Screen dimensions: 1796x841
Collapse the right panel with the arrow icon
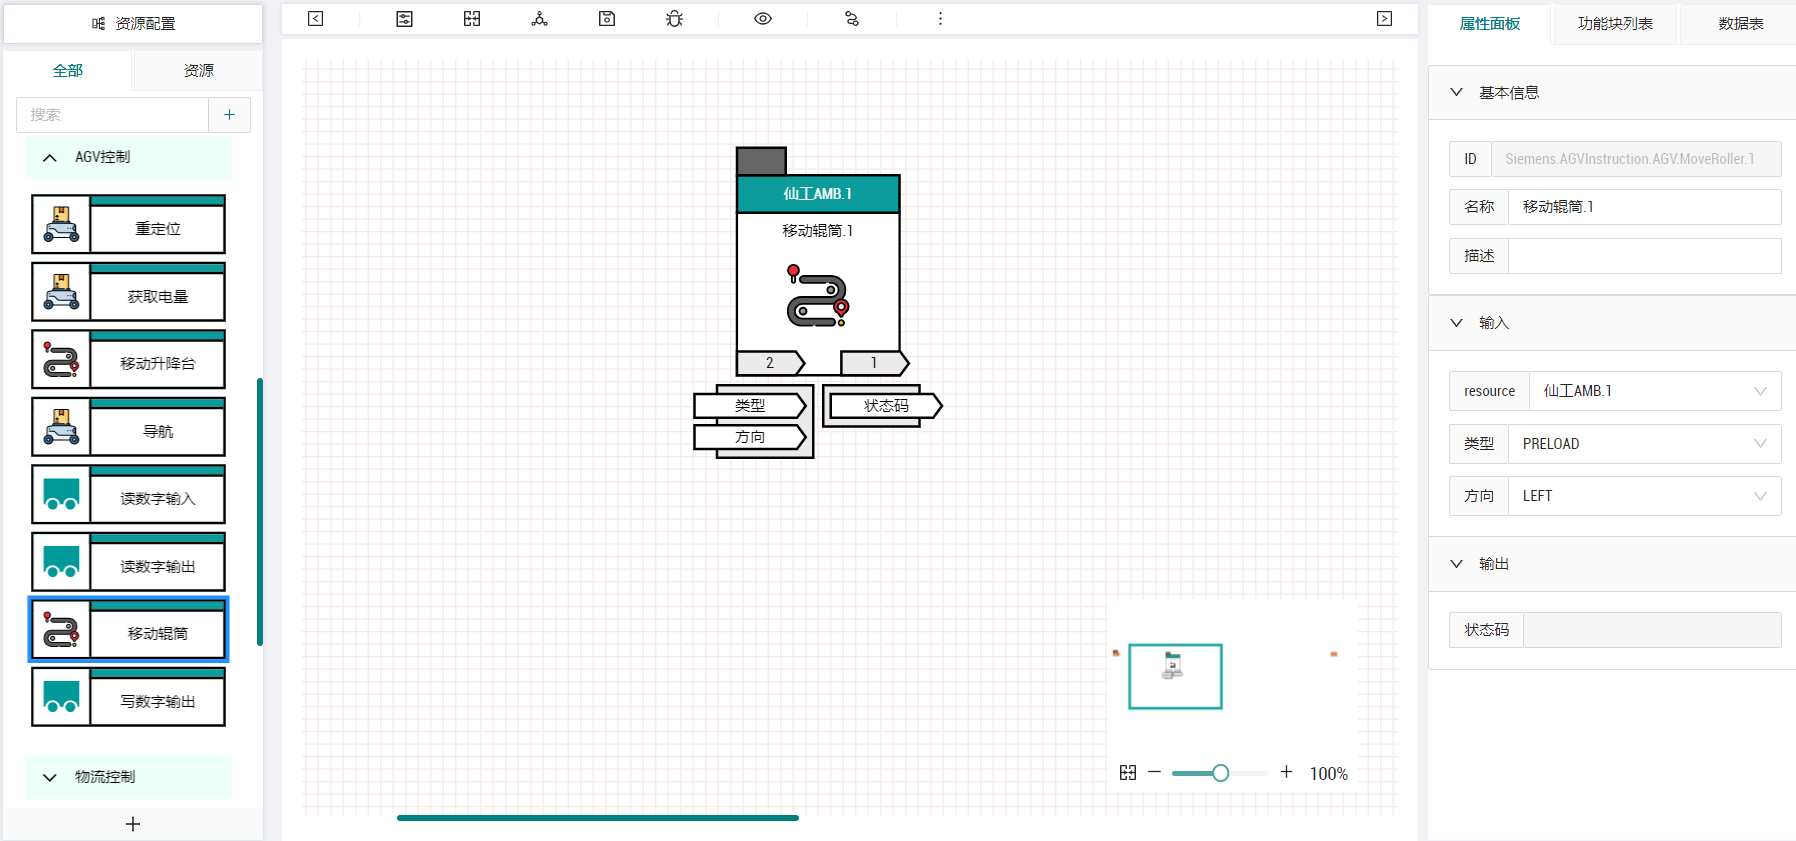click(x=1384, y=19)
